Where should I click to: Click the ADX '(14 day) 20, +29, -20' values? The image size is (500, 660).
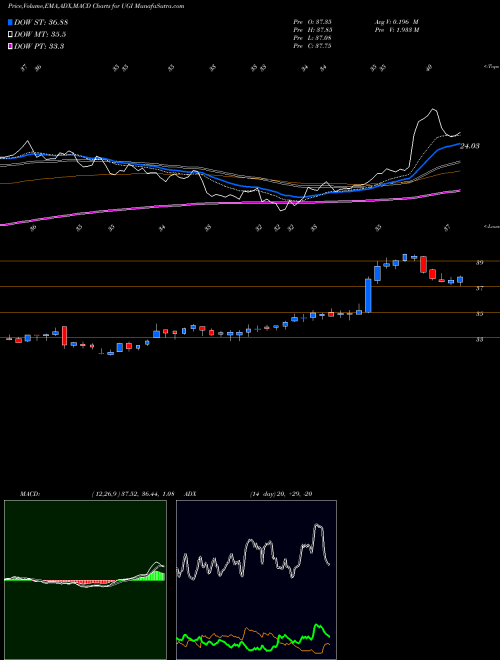pyautogui.click(x=281, y=494)
